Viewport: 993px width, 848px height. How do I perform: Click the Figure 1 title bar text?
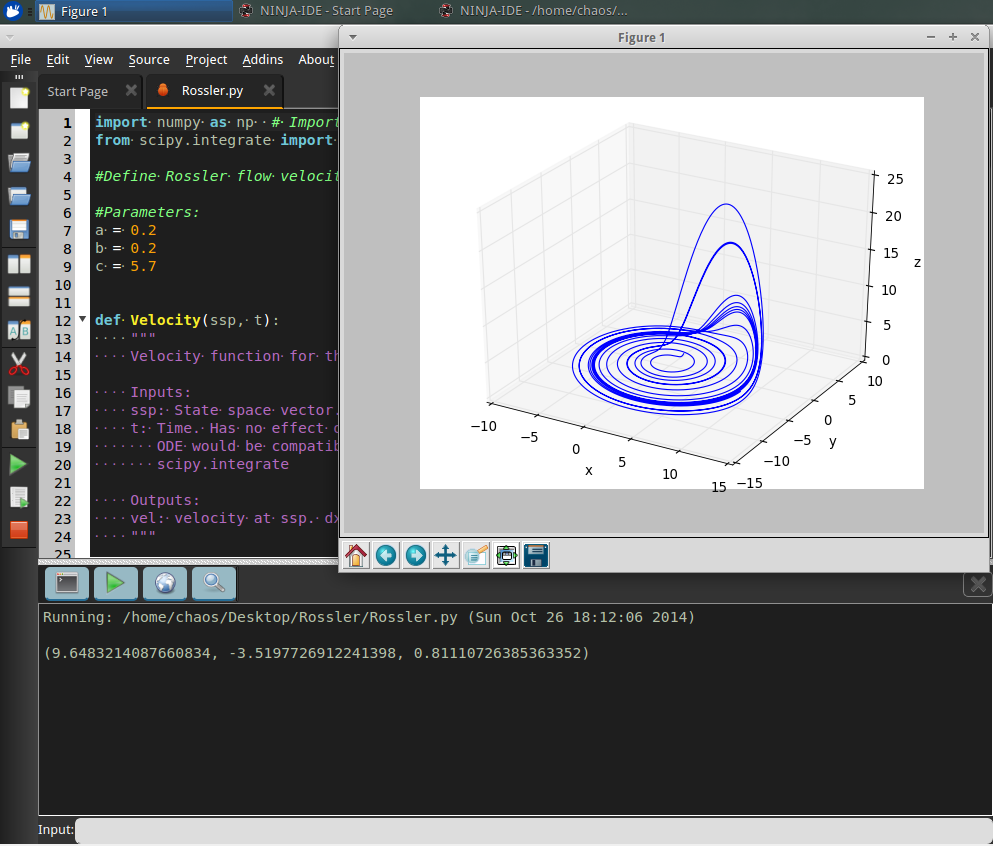coord(642,37)
